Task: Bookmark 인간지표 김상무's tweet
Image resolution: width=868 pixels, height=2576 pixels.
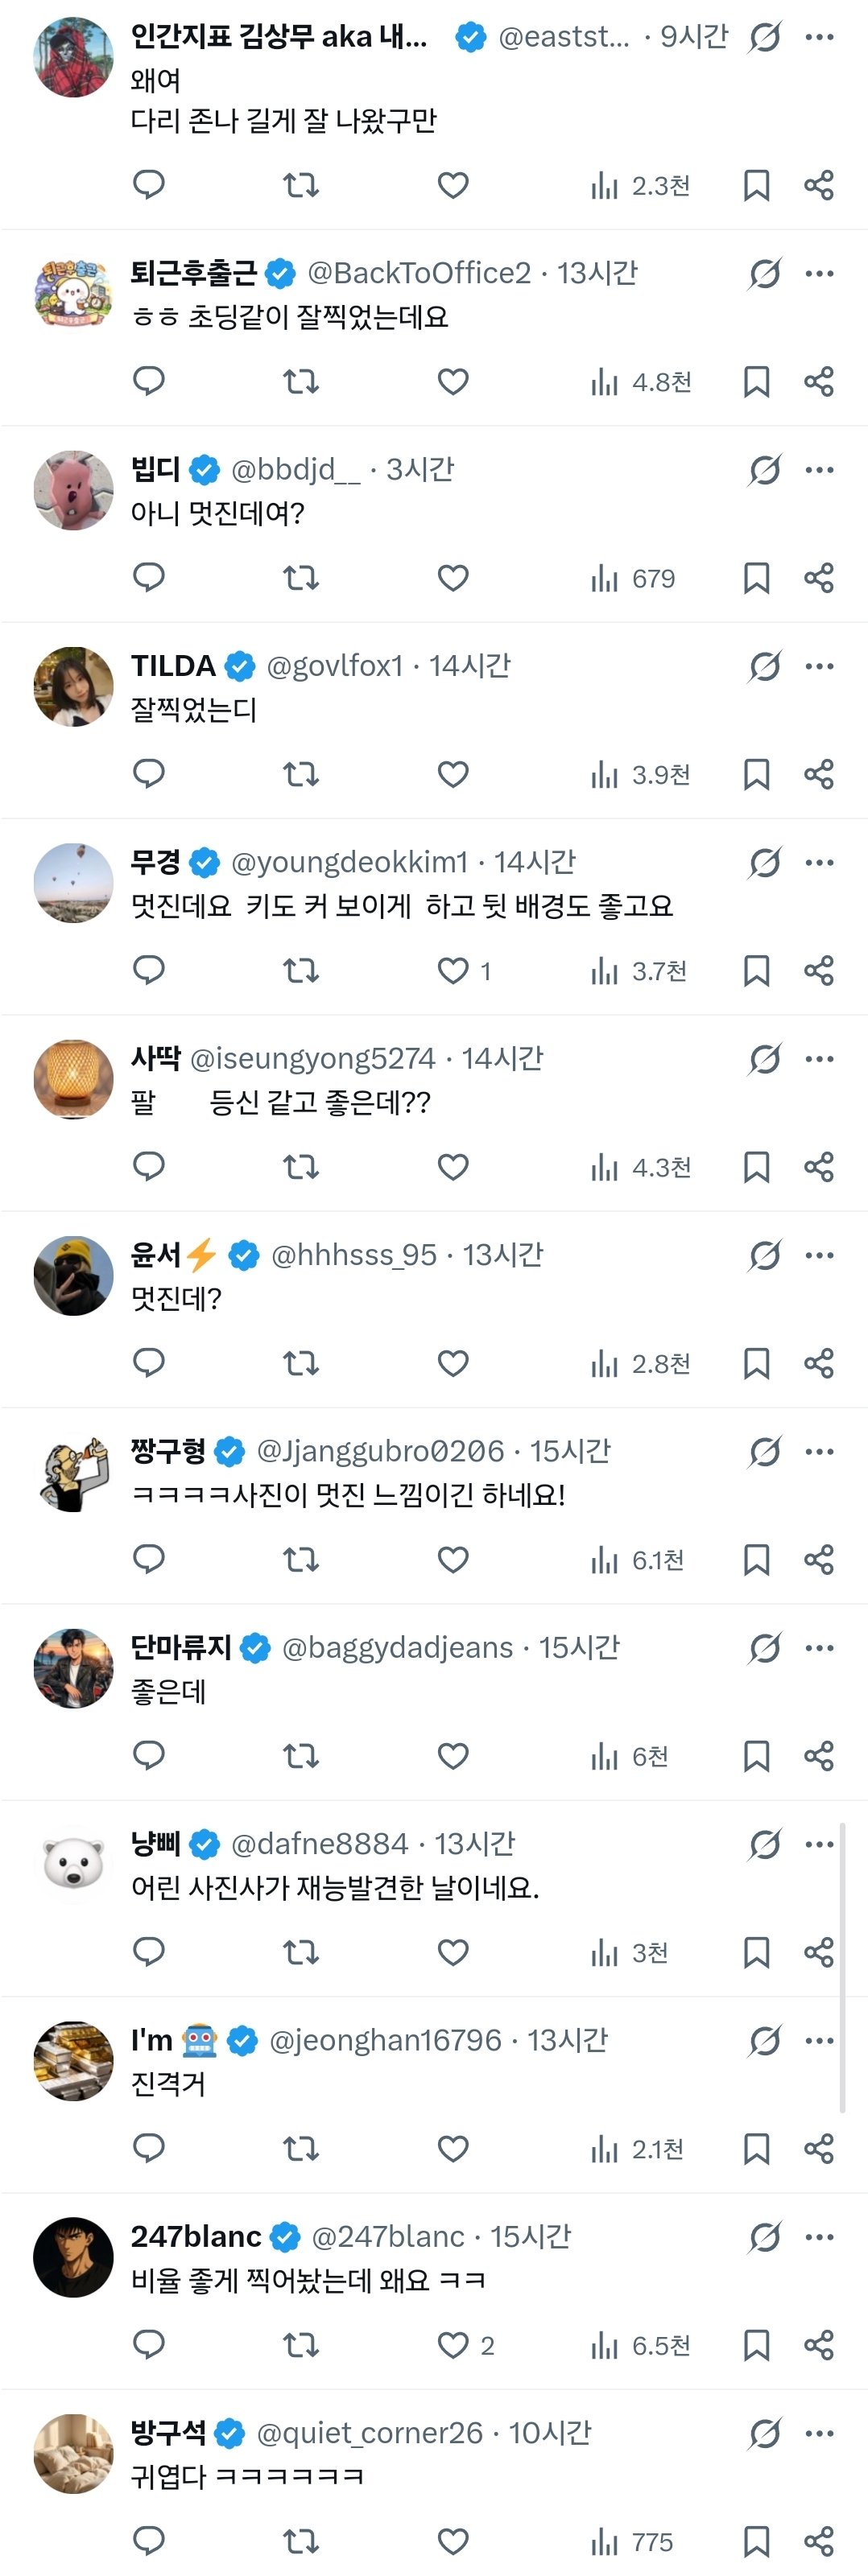Action: [756, 186]
